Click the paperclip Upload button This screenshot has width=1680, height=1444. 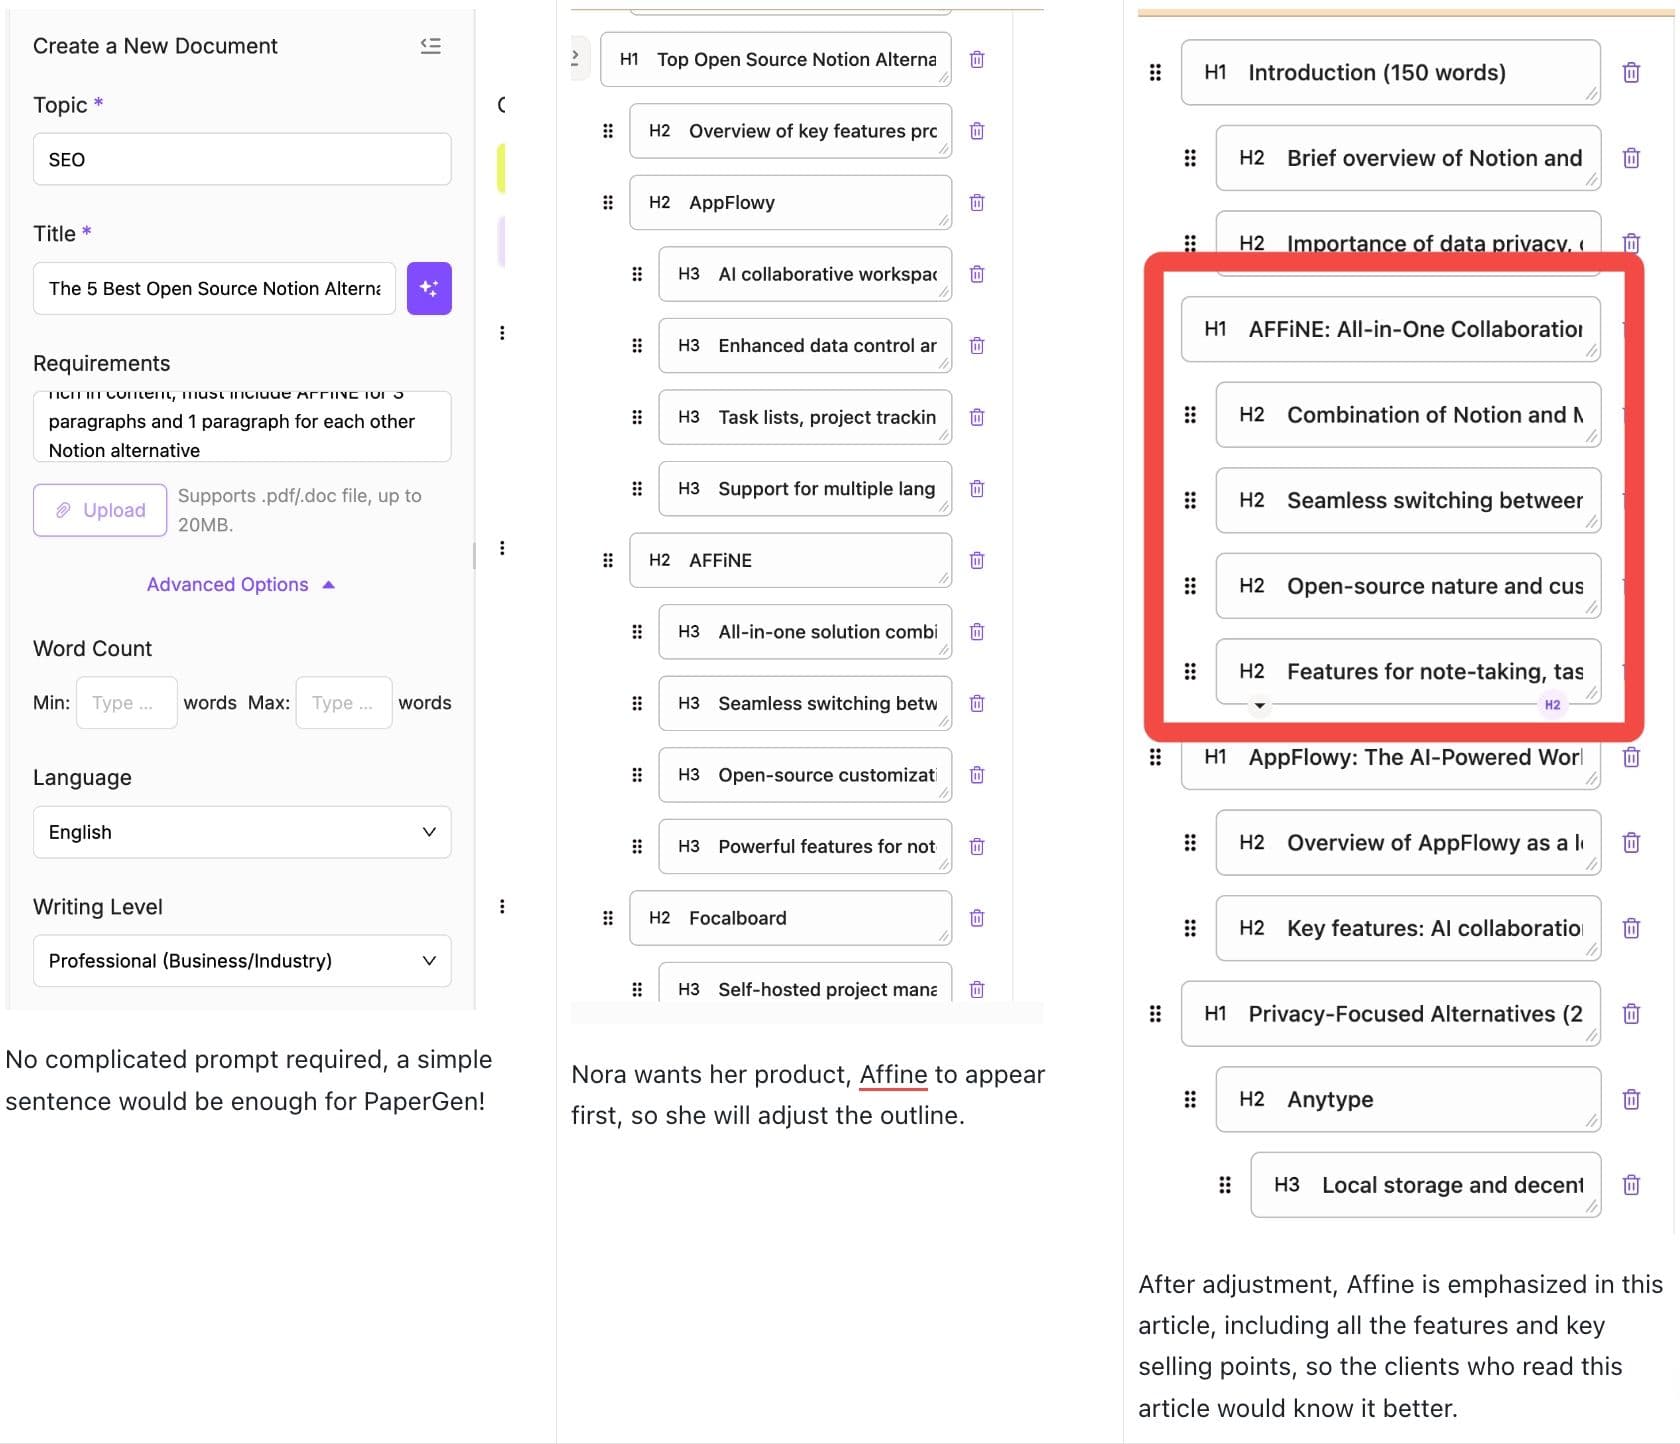[100, 510]
